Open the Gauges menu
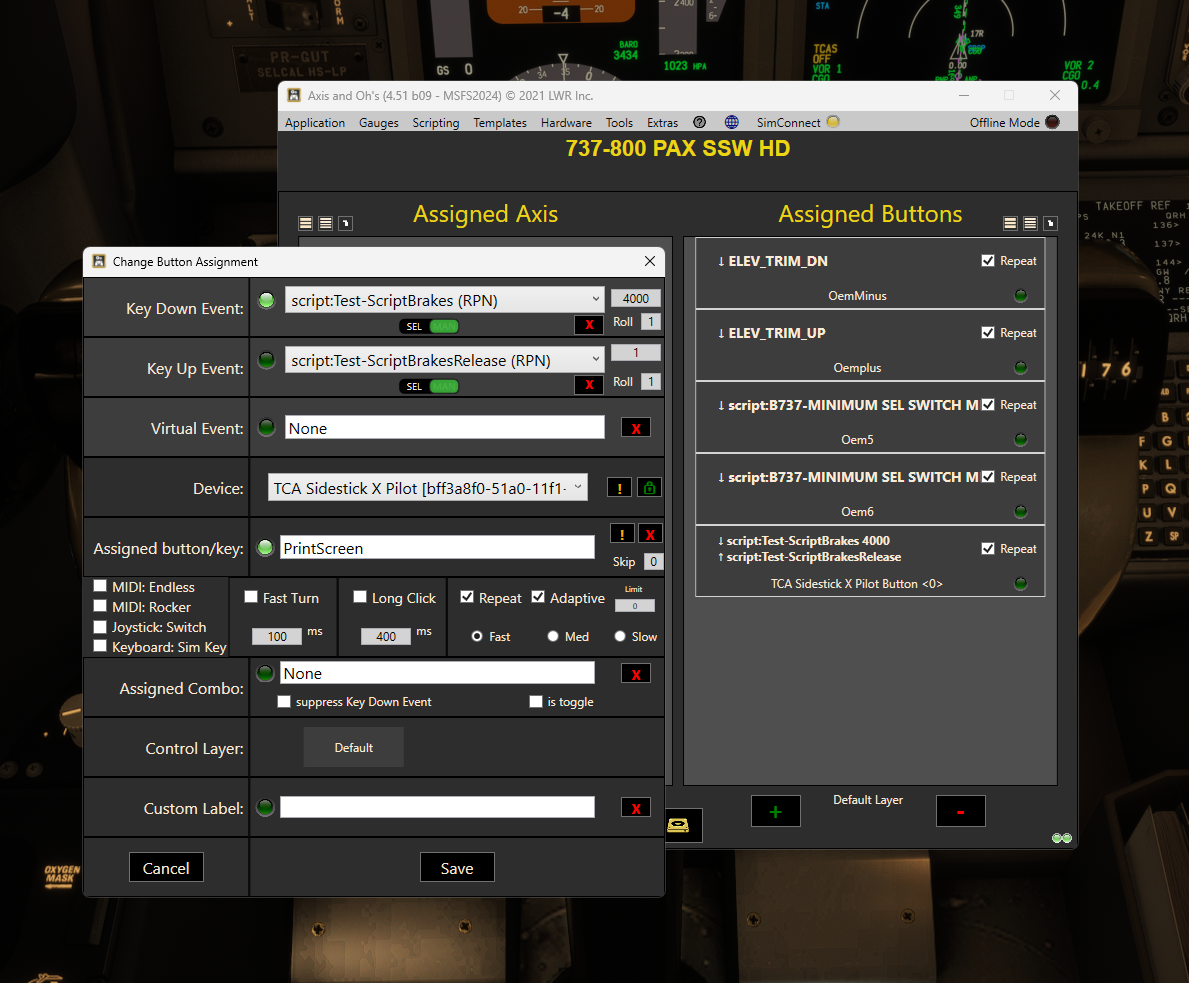1189x983 pixels. click(x=378, y=122)
